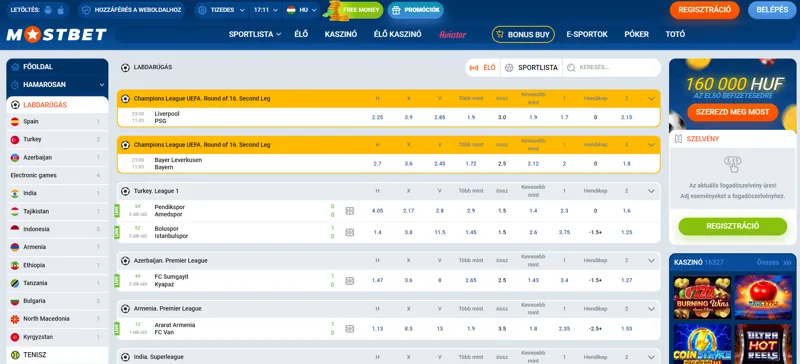
Task: Click the Indonesia flag icon
Action: pyautogui.click(x=15, y=229)
